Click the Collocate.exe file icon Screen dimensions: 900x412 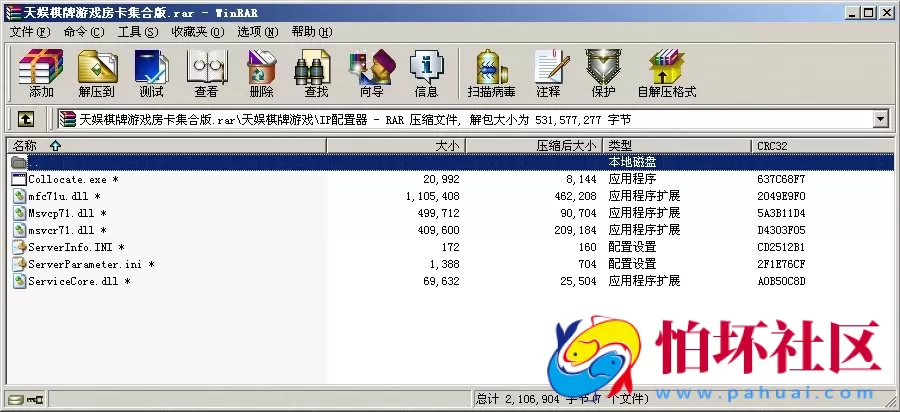click(x=19, y=180)
